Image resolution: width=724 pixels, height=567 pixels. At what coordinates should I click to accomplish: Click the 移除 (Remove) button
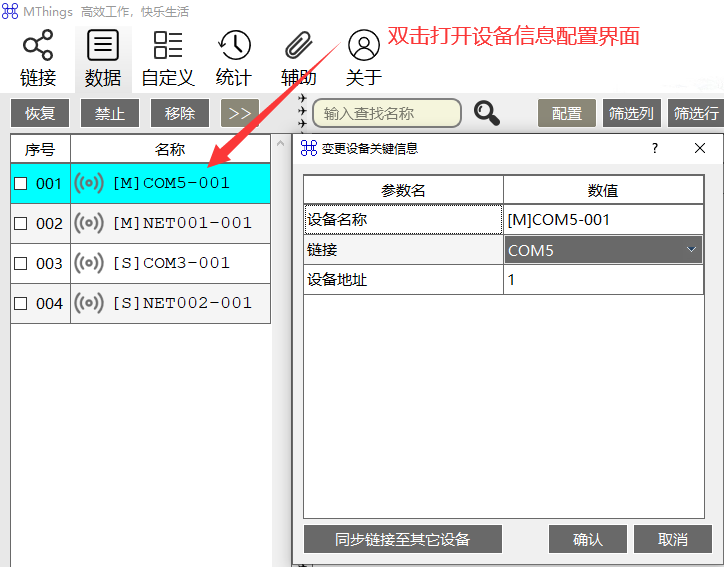point(180,113)
